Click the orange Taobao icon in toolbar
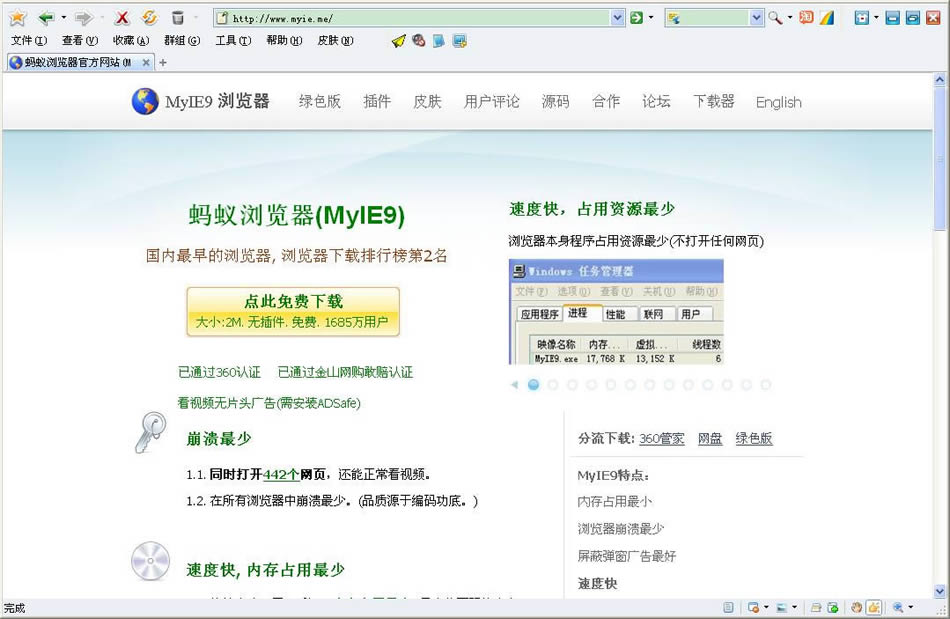This screenshot has height=619, width=950. [806, 18]
